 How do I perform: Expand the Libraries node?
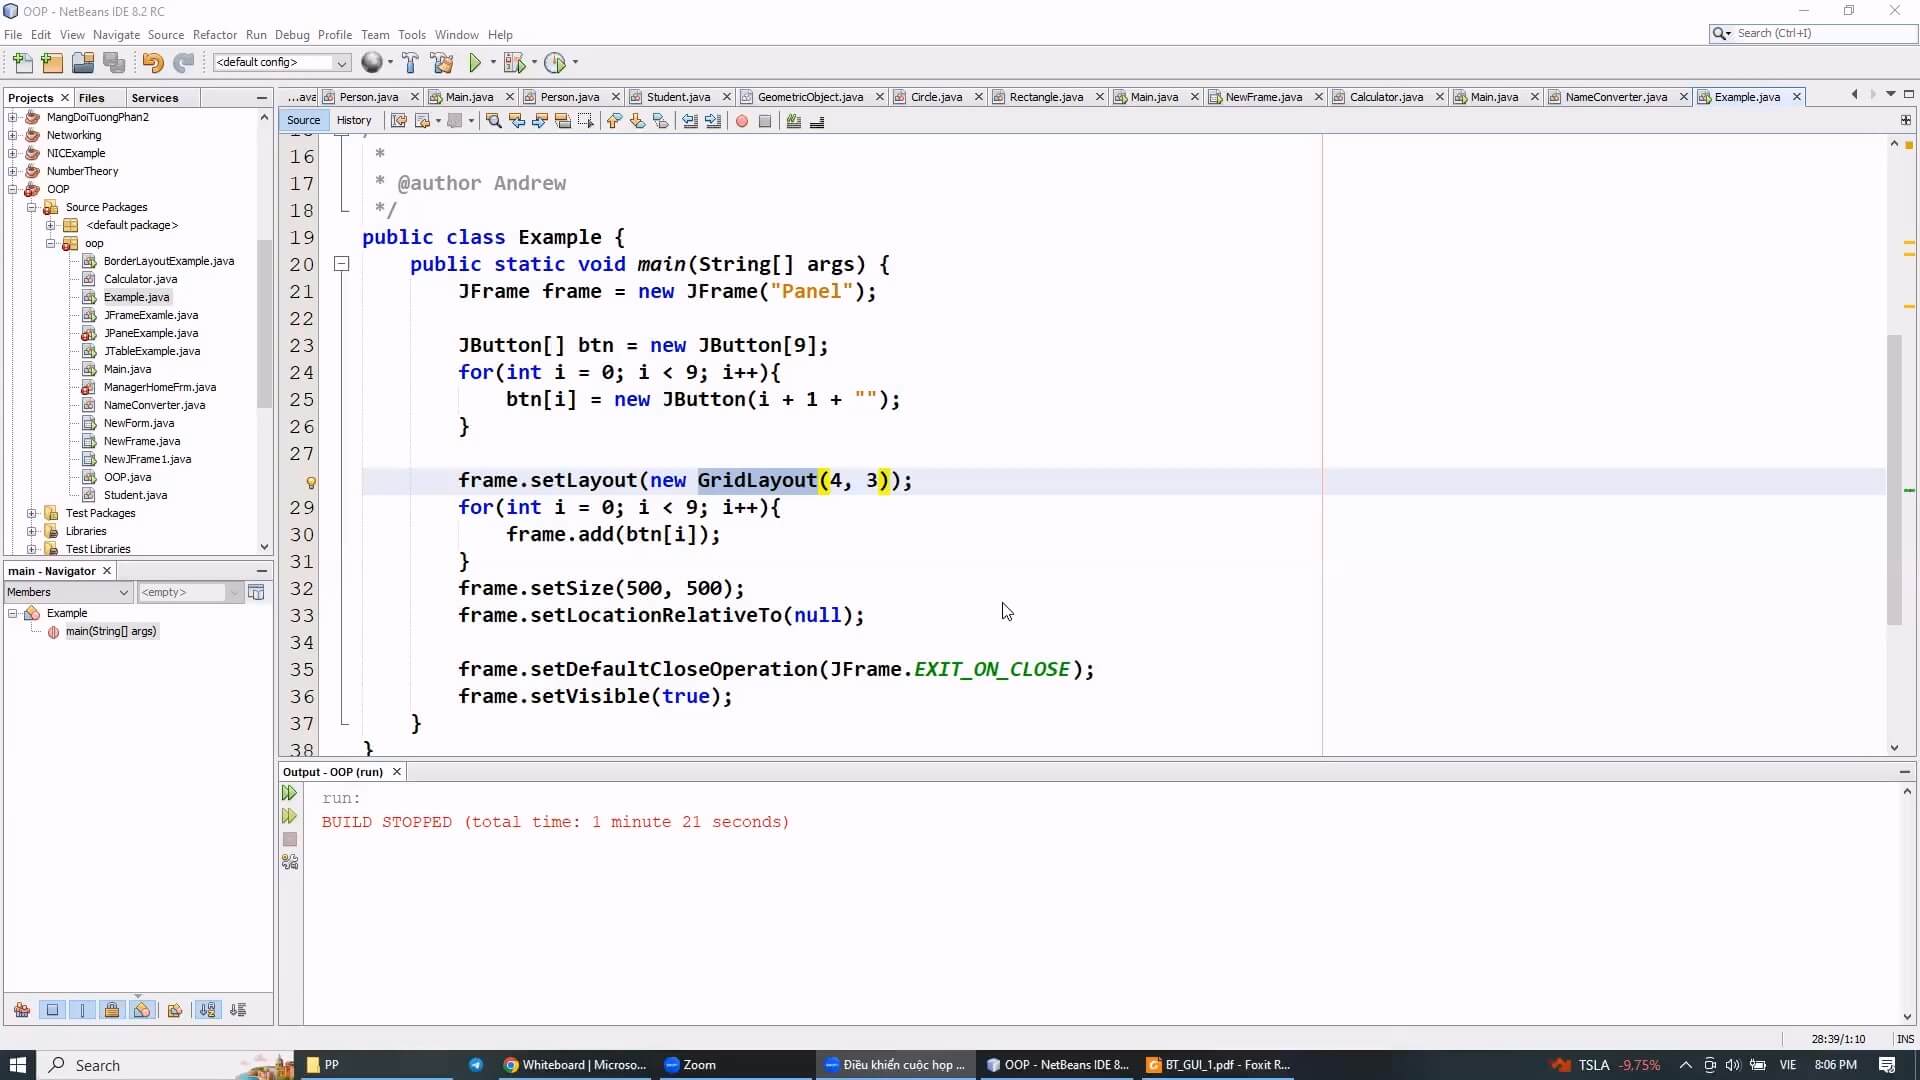click(32, 531)
